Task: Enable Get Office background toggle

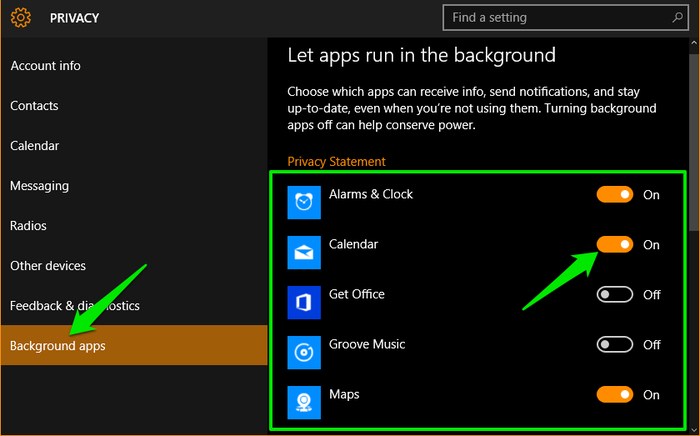Action: [615, 295]
